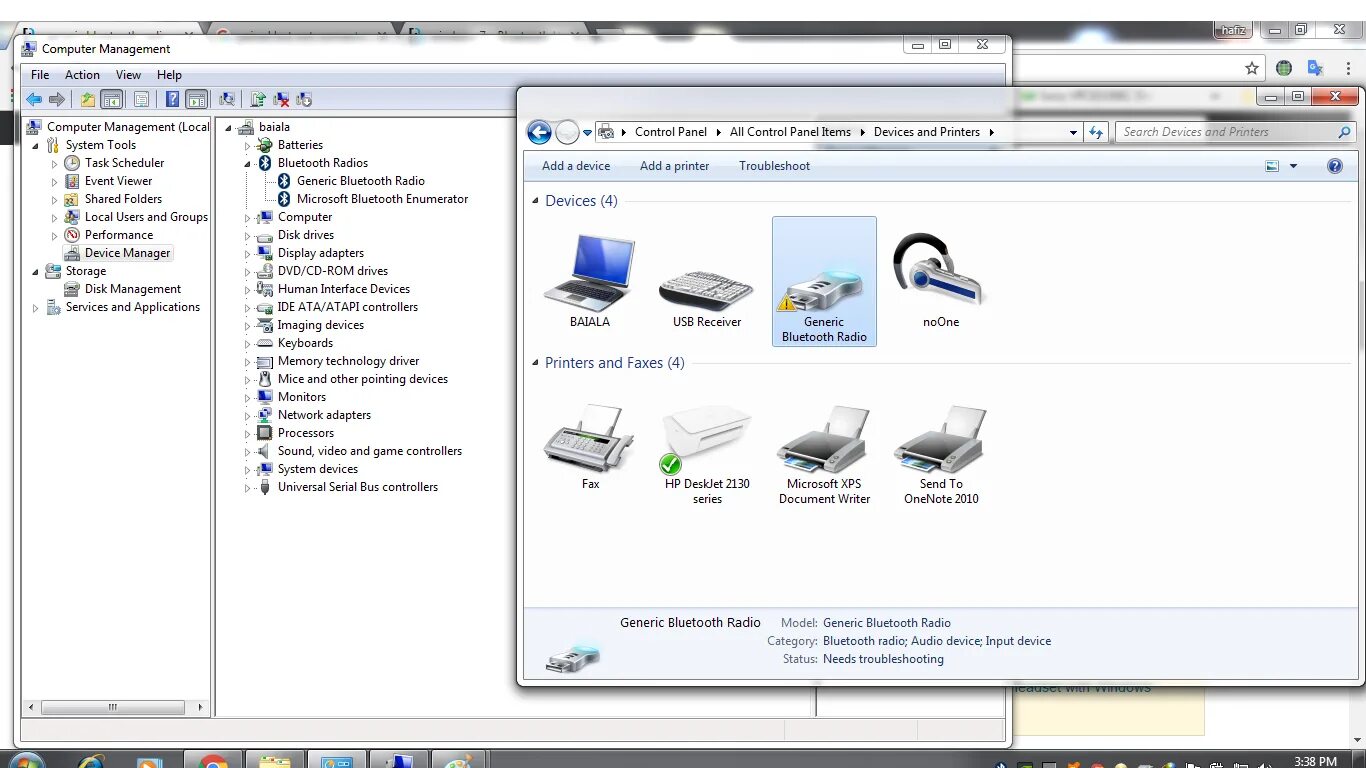Expand the Display adapters category
1366x768 pixels.
coord(248,253)
